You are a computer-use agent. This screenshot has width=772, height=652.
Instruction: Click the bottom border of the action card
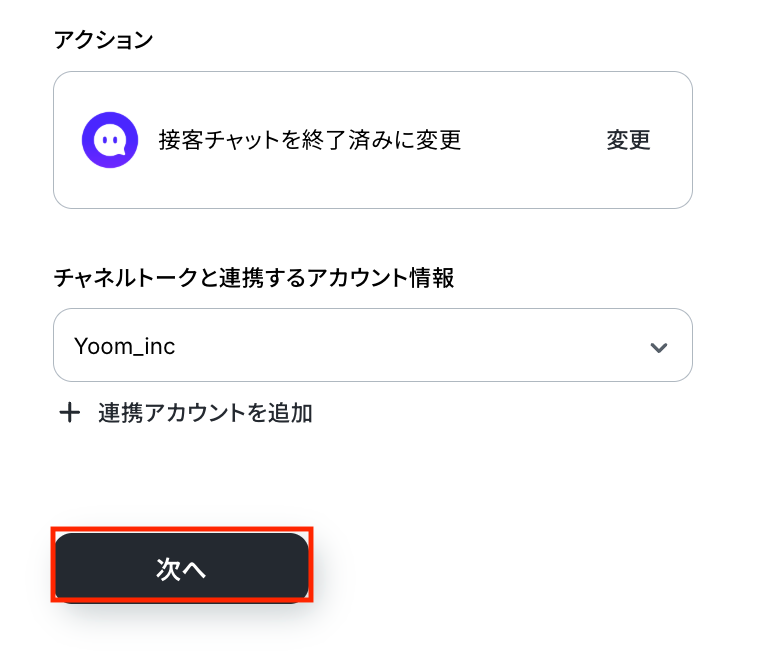click(x=372, y=208)
